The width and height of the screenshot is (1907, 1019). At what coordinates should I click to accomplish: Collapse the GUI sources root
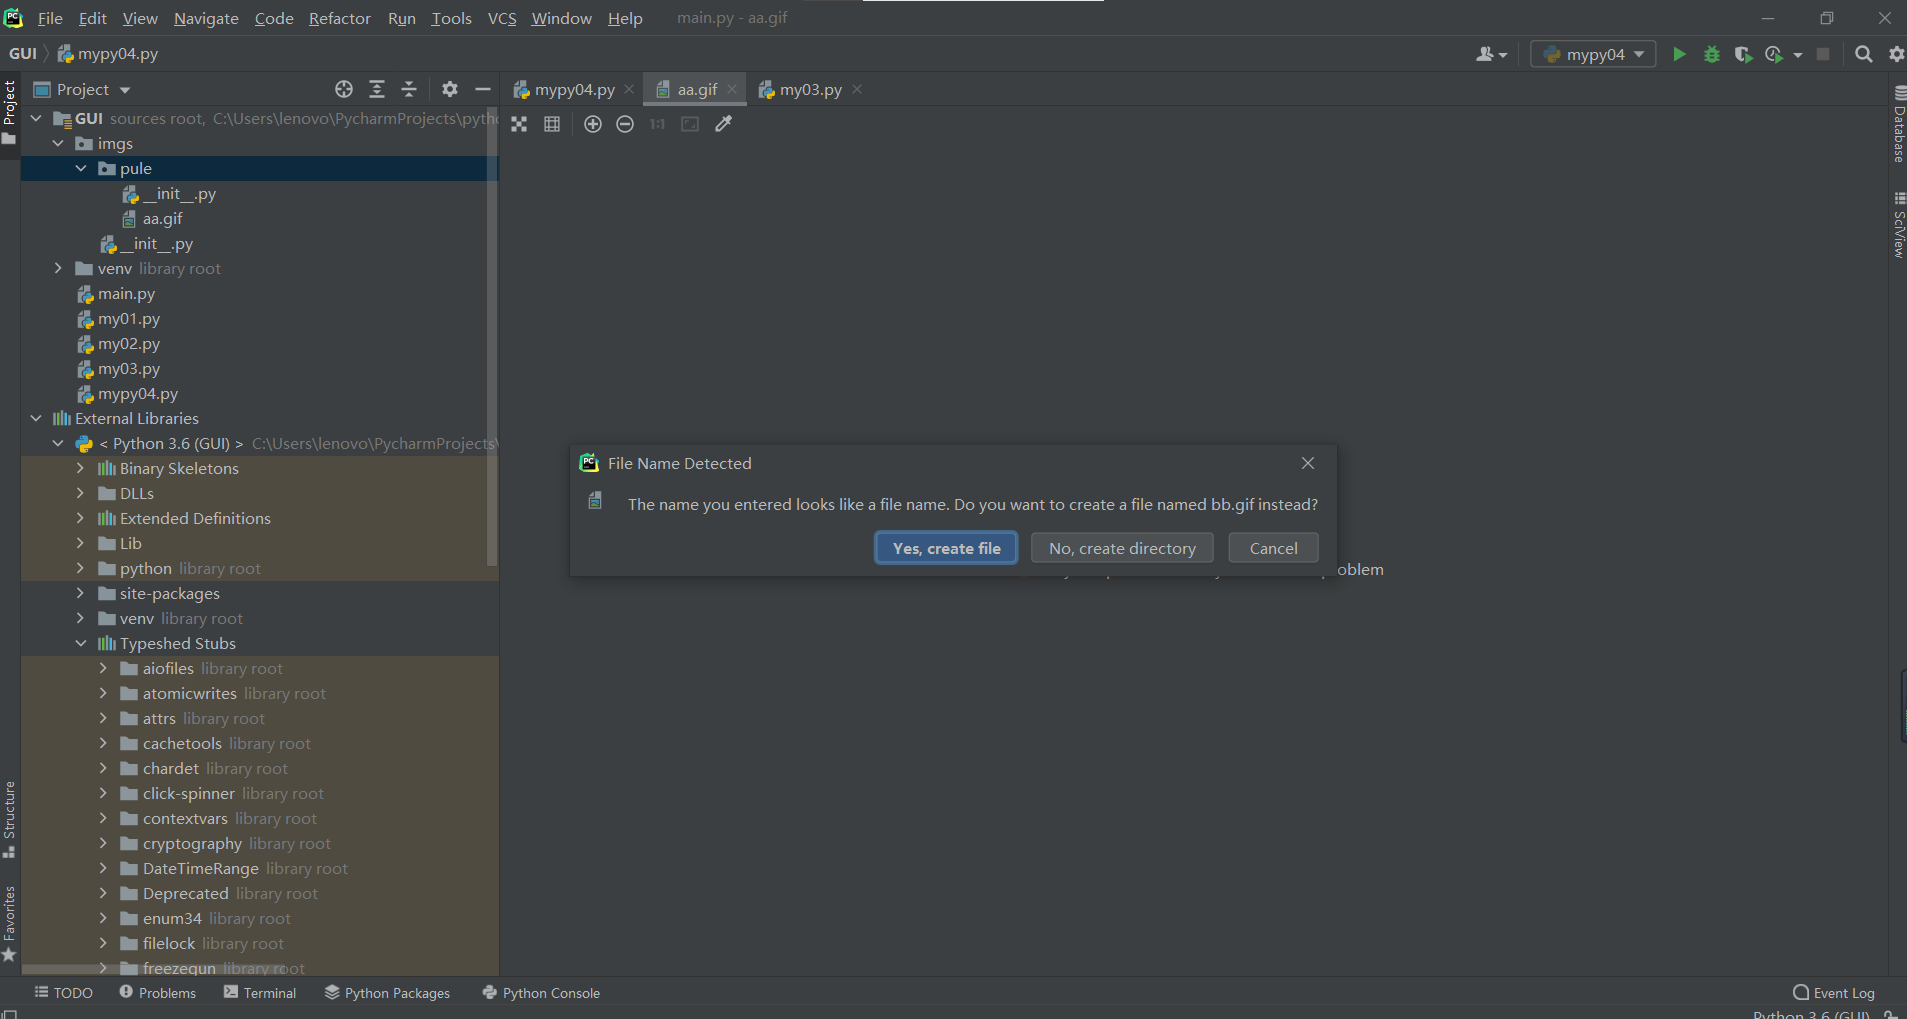[x=37, y=118]
